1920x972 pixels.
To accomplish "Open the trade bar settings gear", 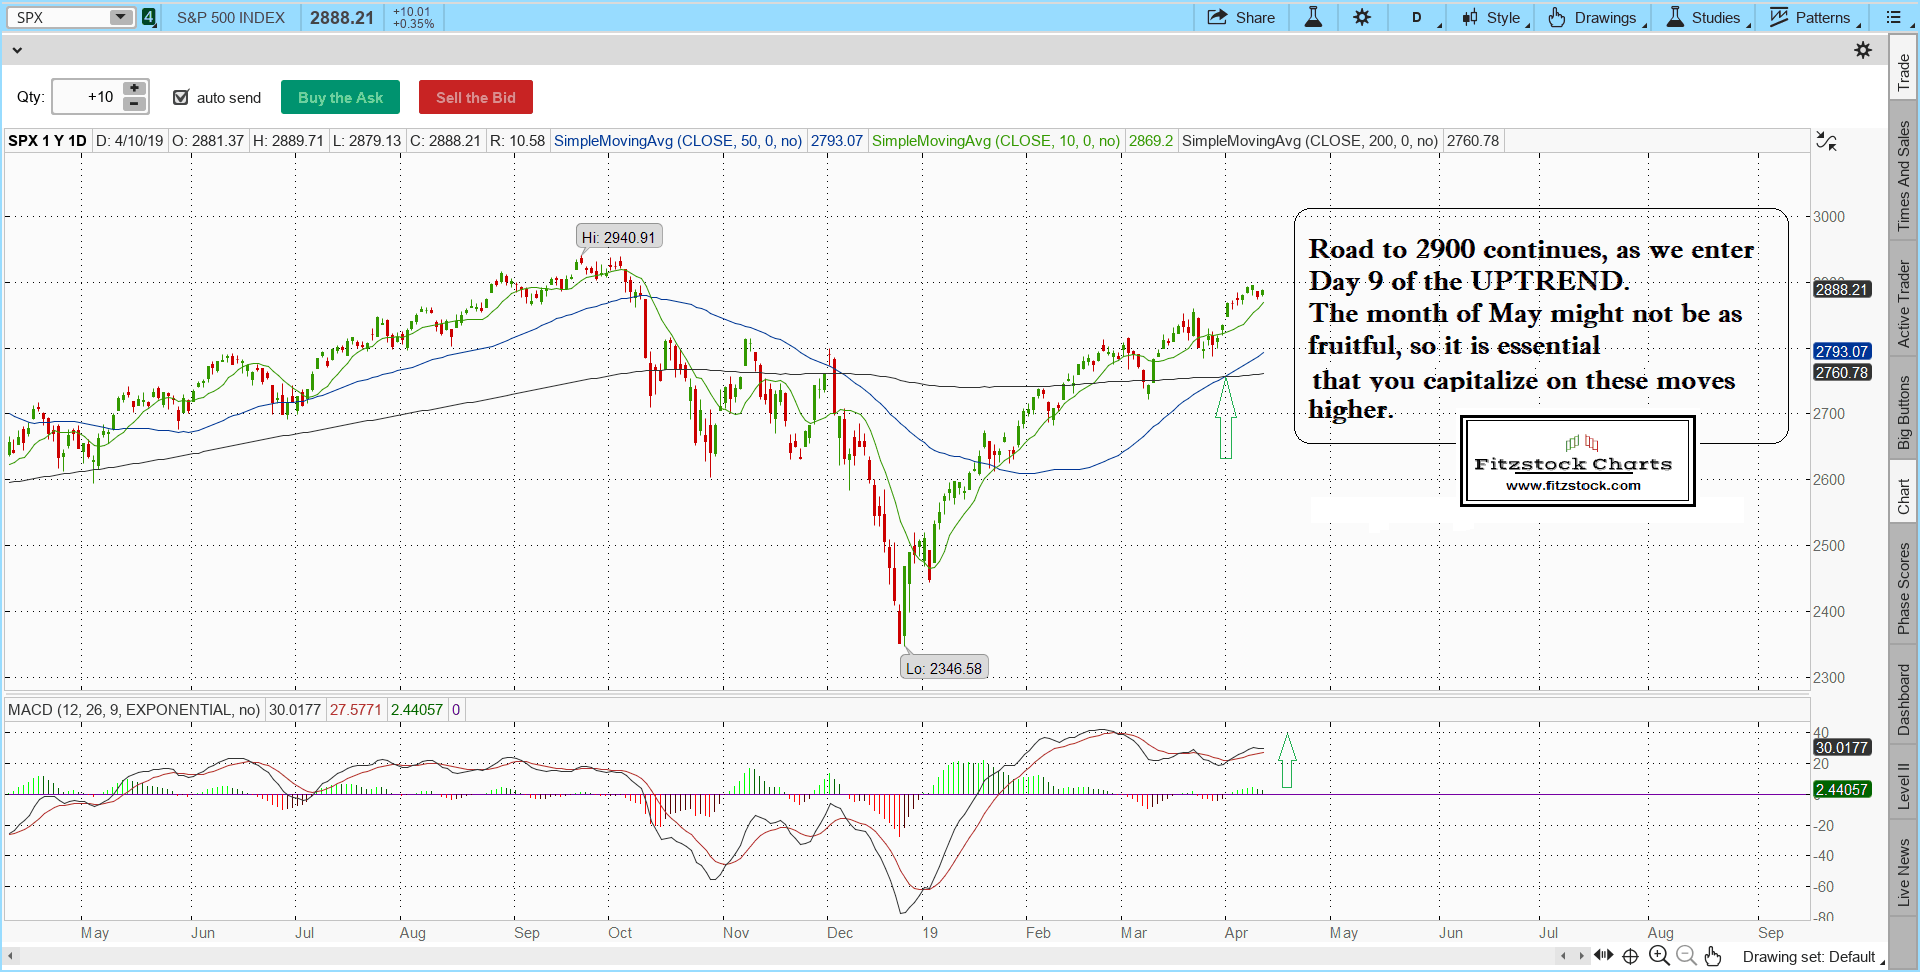I will (x=1863, y=50).
